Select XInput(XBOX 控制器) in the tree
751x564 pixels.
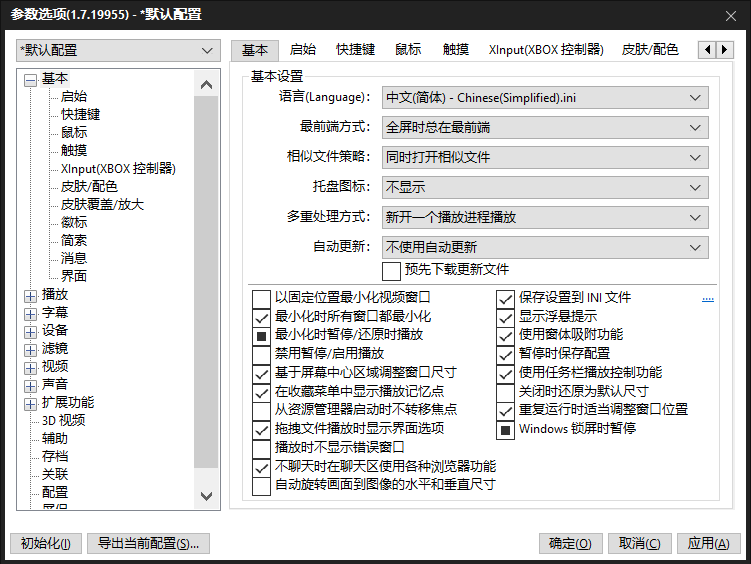pyautogui.click(x=118, y=169)
